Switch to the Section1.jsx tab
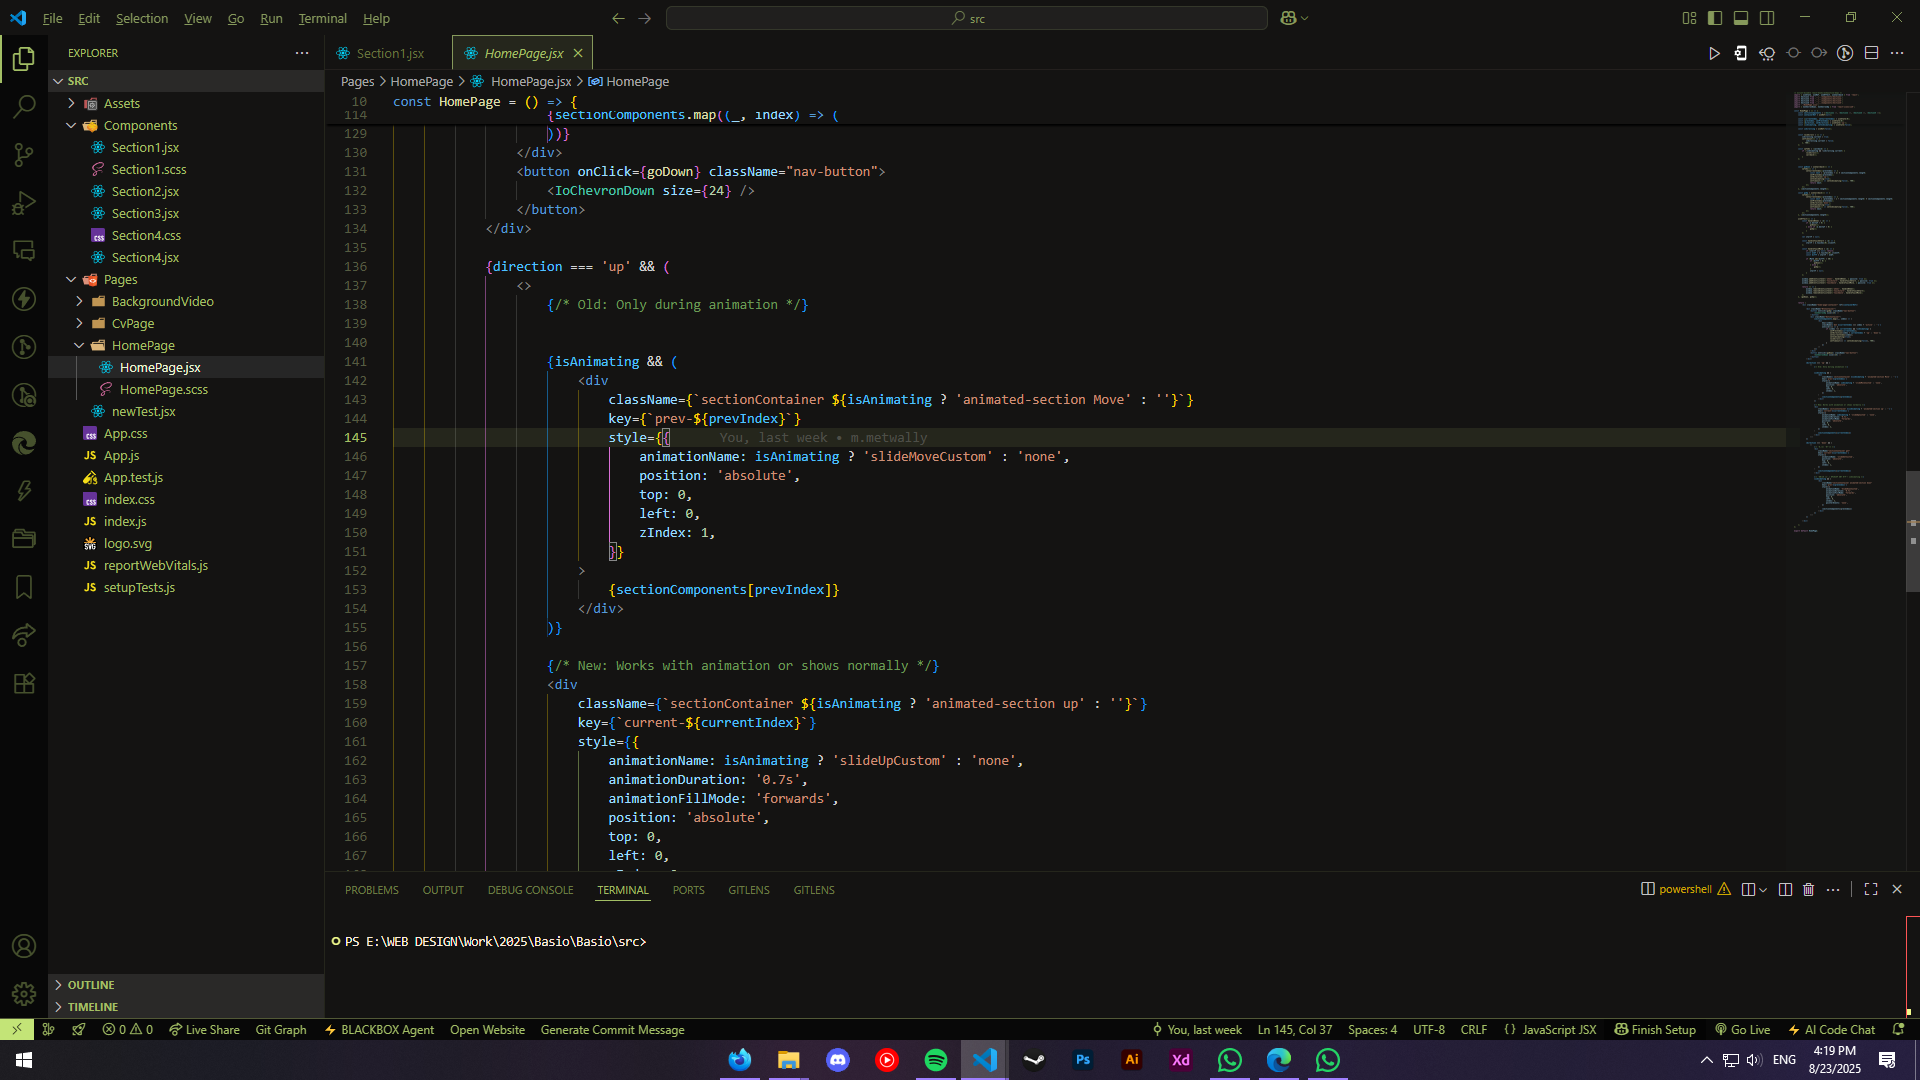This screenshot has height=1080, width=1920. [389, 53]
